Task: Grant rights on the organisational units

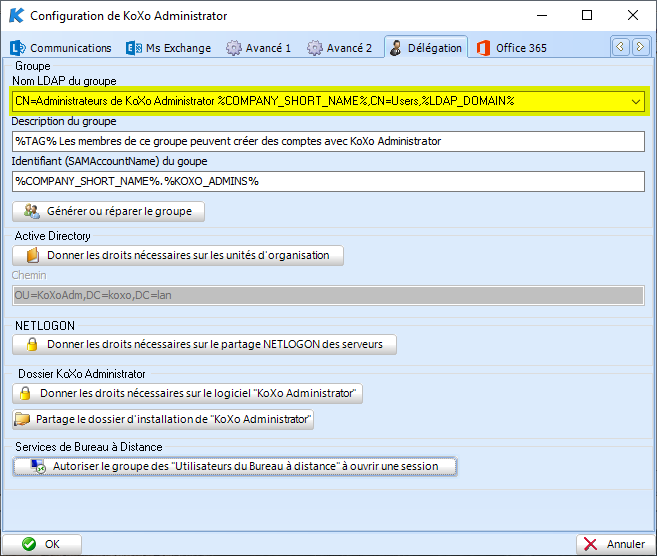Action: 178,255
